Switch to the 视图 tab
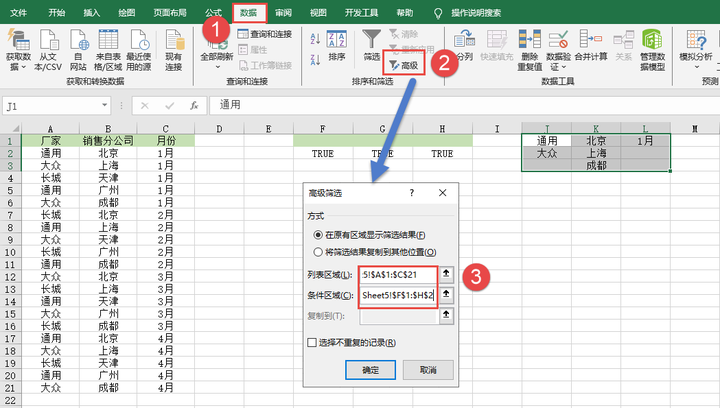 (318, 13)
